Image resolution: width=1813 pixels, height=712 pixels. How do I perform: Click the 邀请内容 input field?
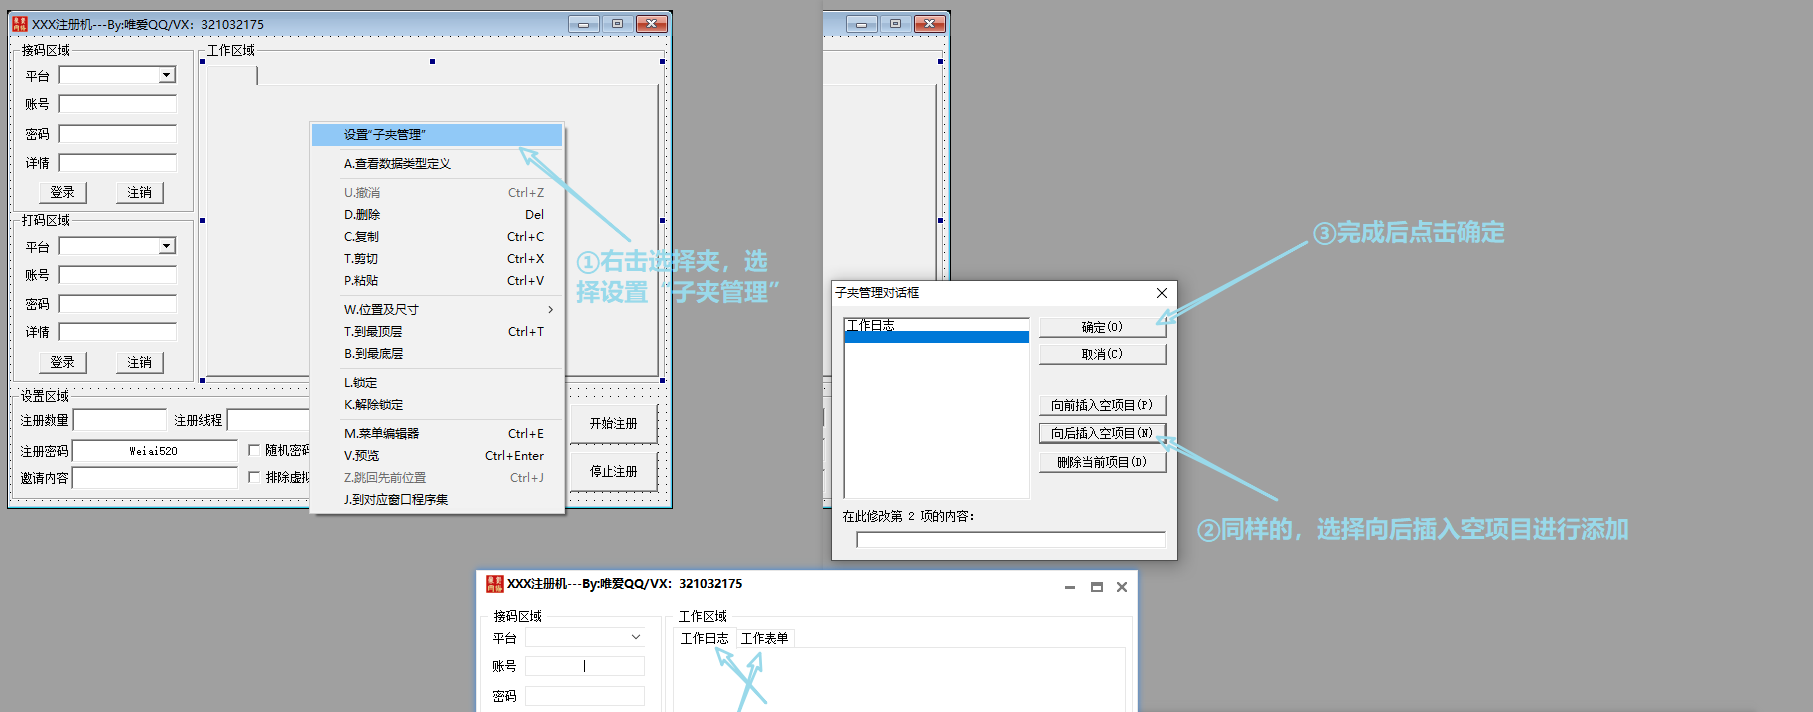(x=155, y=478)
